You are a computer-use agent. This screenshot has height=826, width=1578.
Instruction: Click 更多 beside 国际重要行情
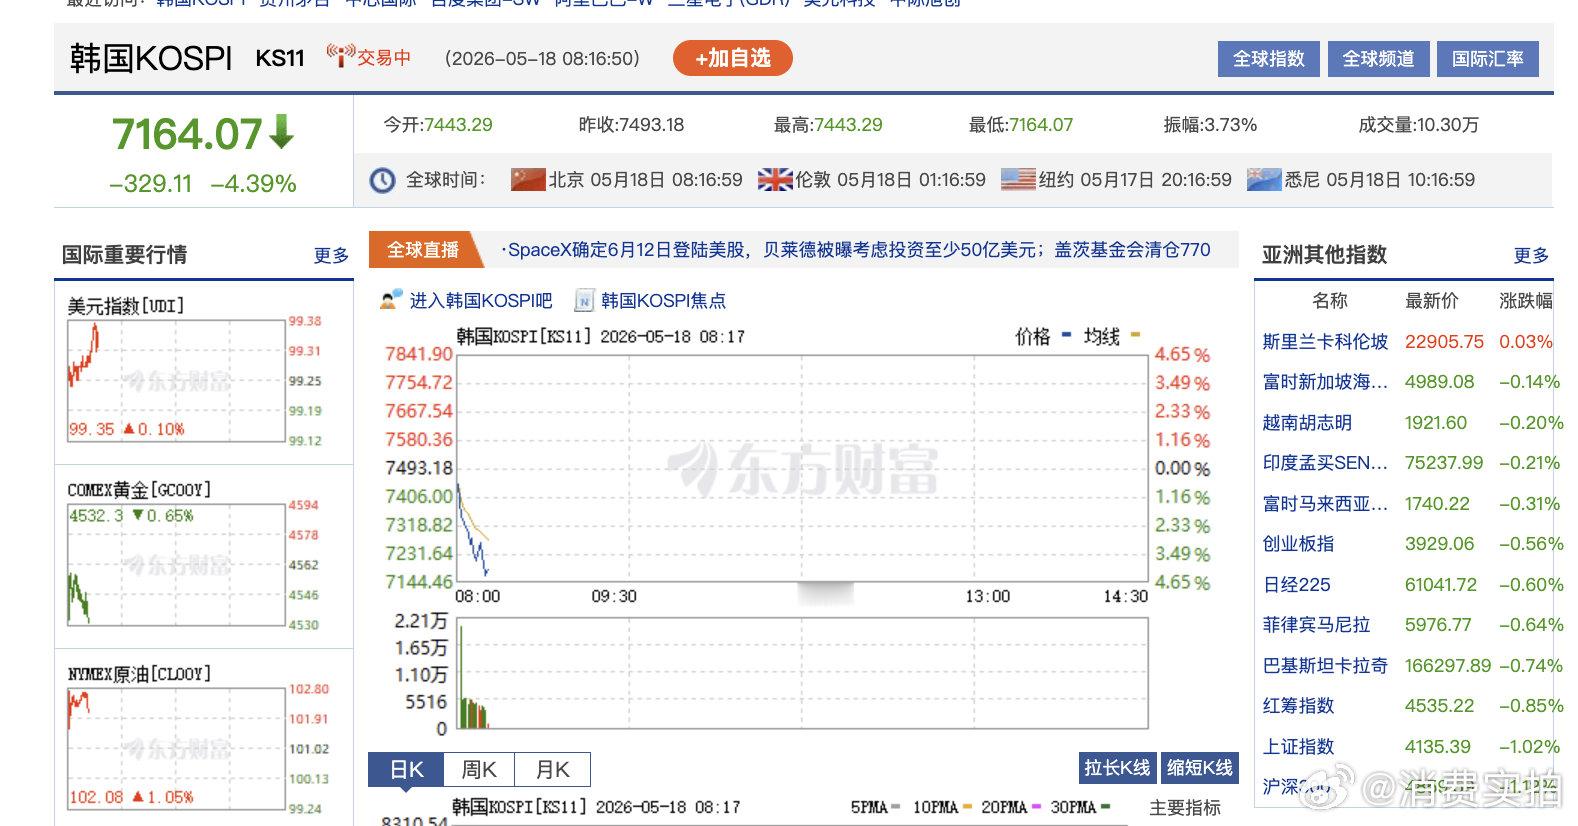point(331,256)
